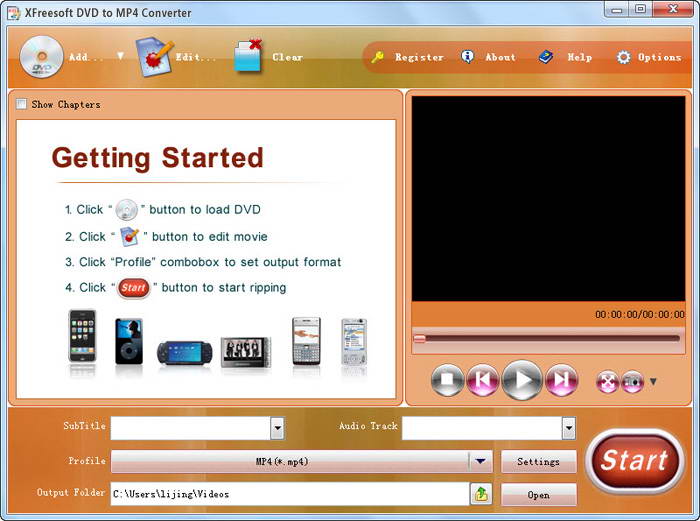Click the black video preview area
This screenshot has height=521, width=700.
[x=548, y=199]
